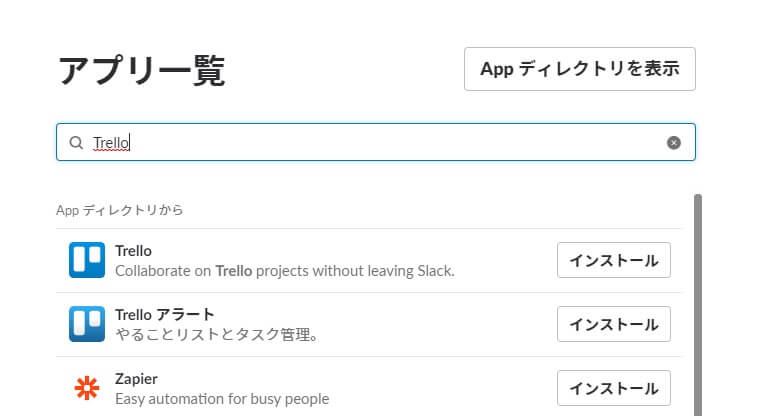Select the Collaborate on Trello projects description
The width and height of the screenshot is (761, 416).
(285, 271)
